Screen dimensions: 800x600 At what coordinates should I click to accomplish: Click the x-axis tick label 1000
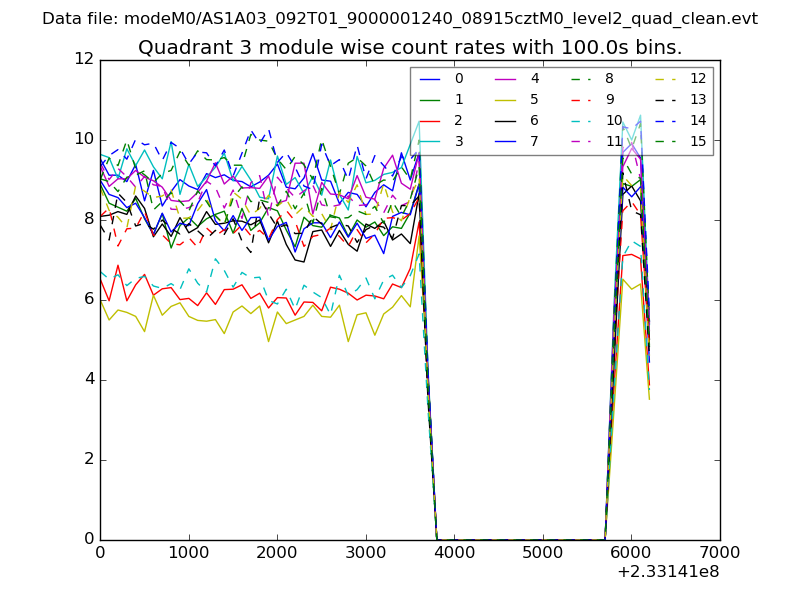click(188, 552)
